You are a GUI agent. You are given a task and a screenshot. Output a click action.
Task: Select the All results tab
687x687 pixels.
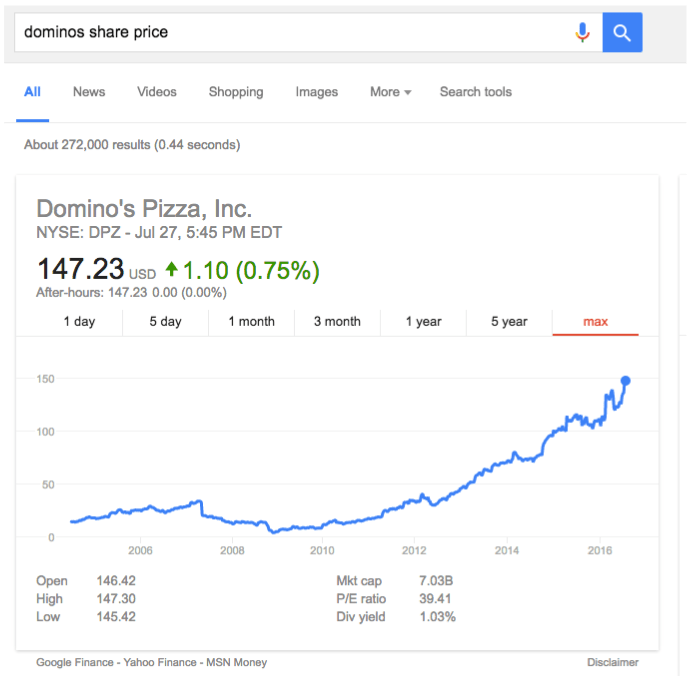pos(32,92)
